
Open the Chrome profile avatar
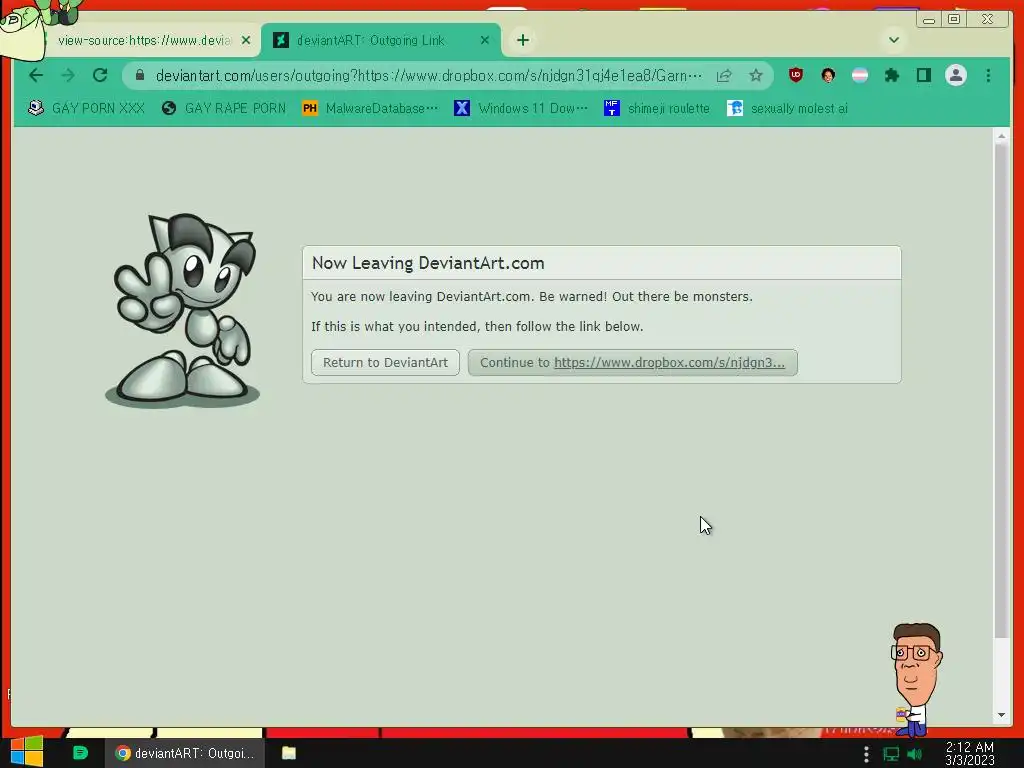[955, 75]
